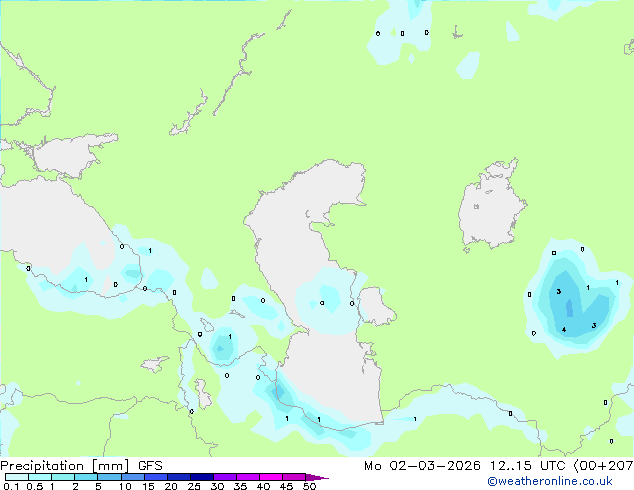Click the "GFS" model label

(x=150, y=466)
